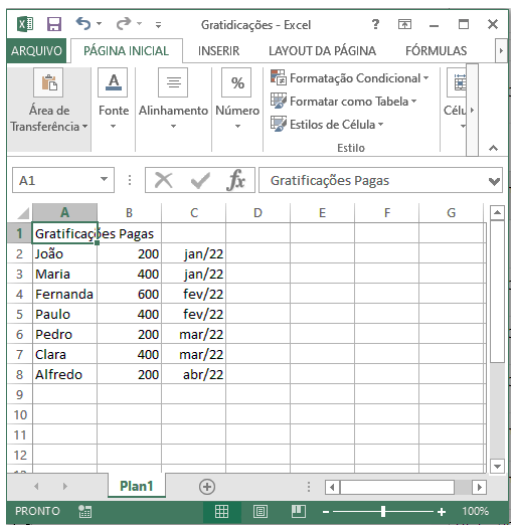Go to previous sheet with navigation arrow

pyautogui.click(x=36, y=486)
